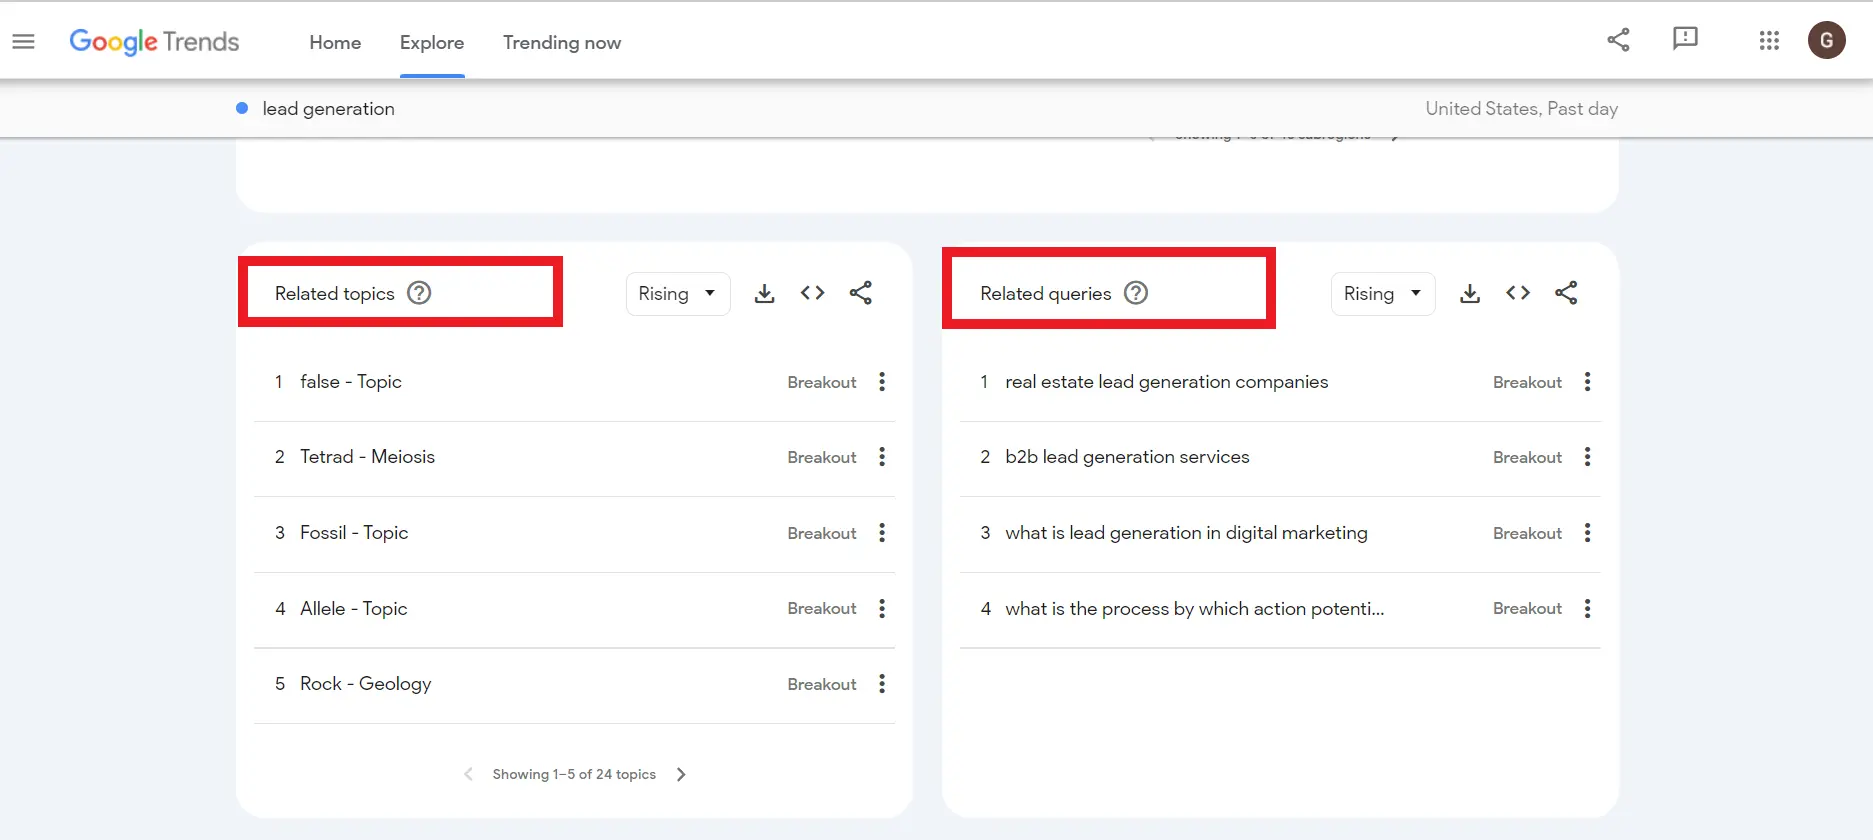Open Rising dropdown in Related topics
Viewport: 1873px width, 840px height.
pyautogui.click(x=677, y=294)
